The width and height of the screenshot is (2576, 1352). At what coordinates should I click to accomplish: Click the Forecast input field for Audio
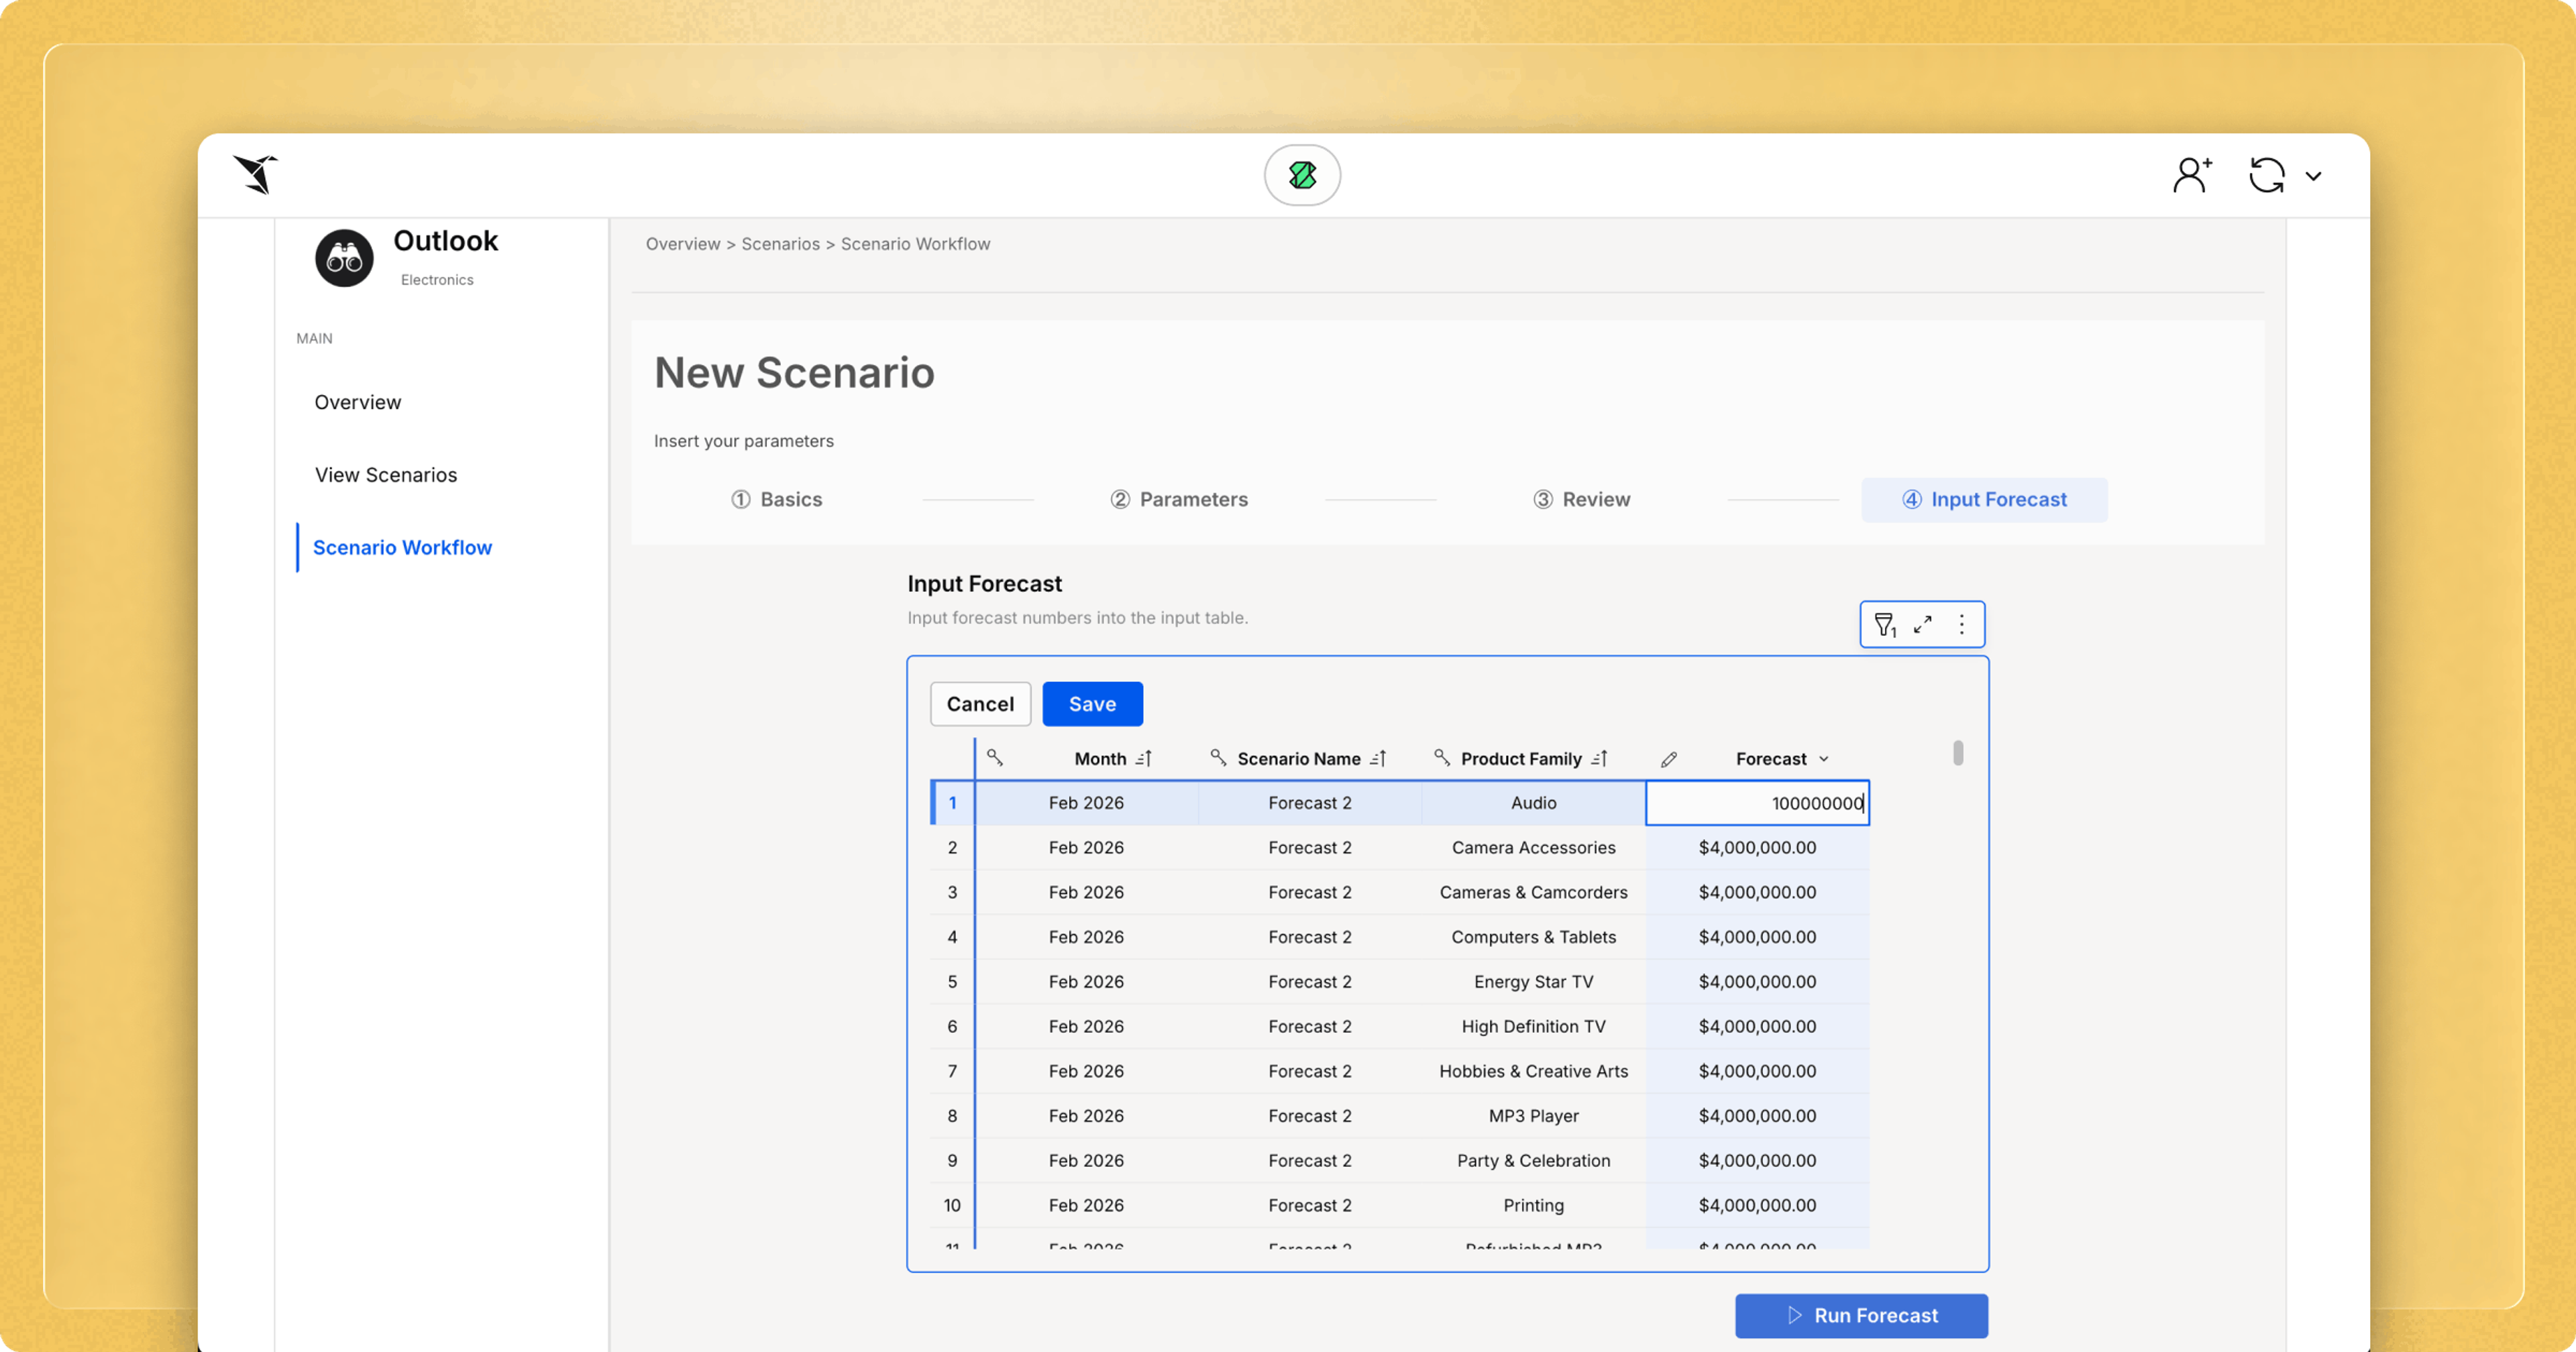click(x=1757, y=803)
